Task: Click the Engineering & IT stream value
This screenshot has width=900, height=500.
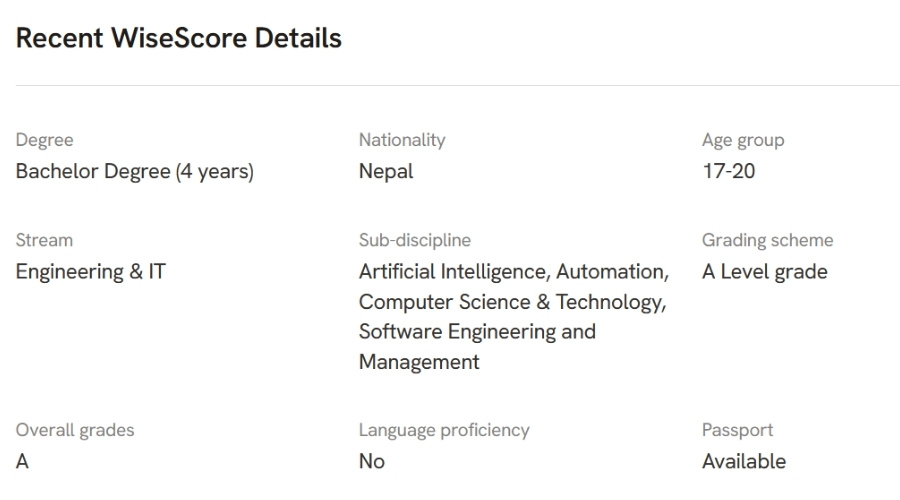Action: [x=90, y=271]
